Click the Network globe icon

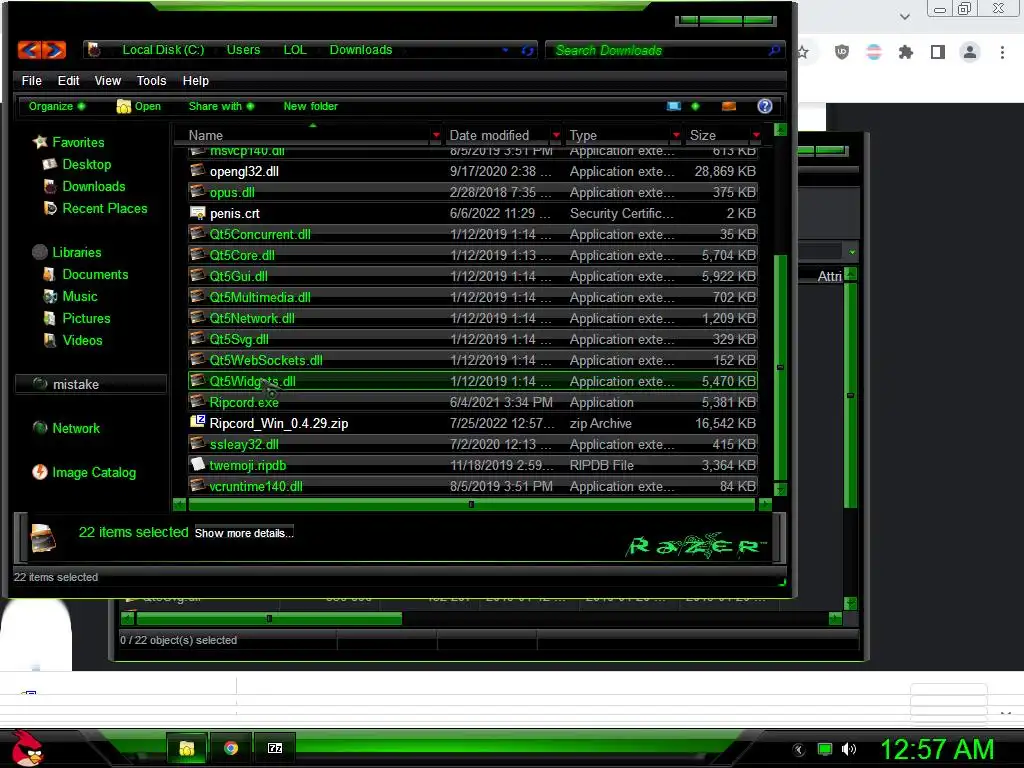tap(40, 428)
